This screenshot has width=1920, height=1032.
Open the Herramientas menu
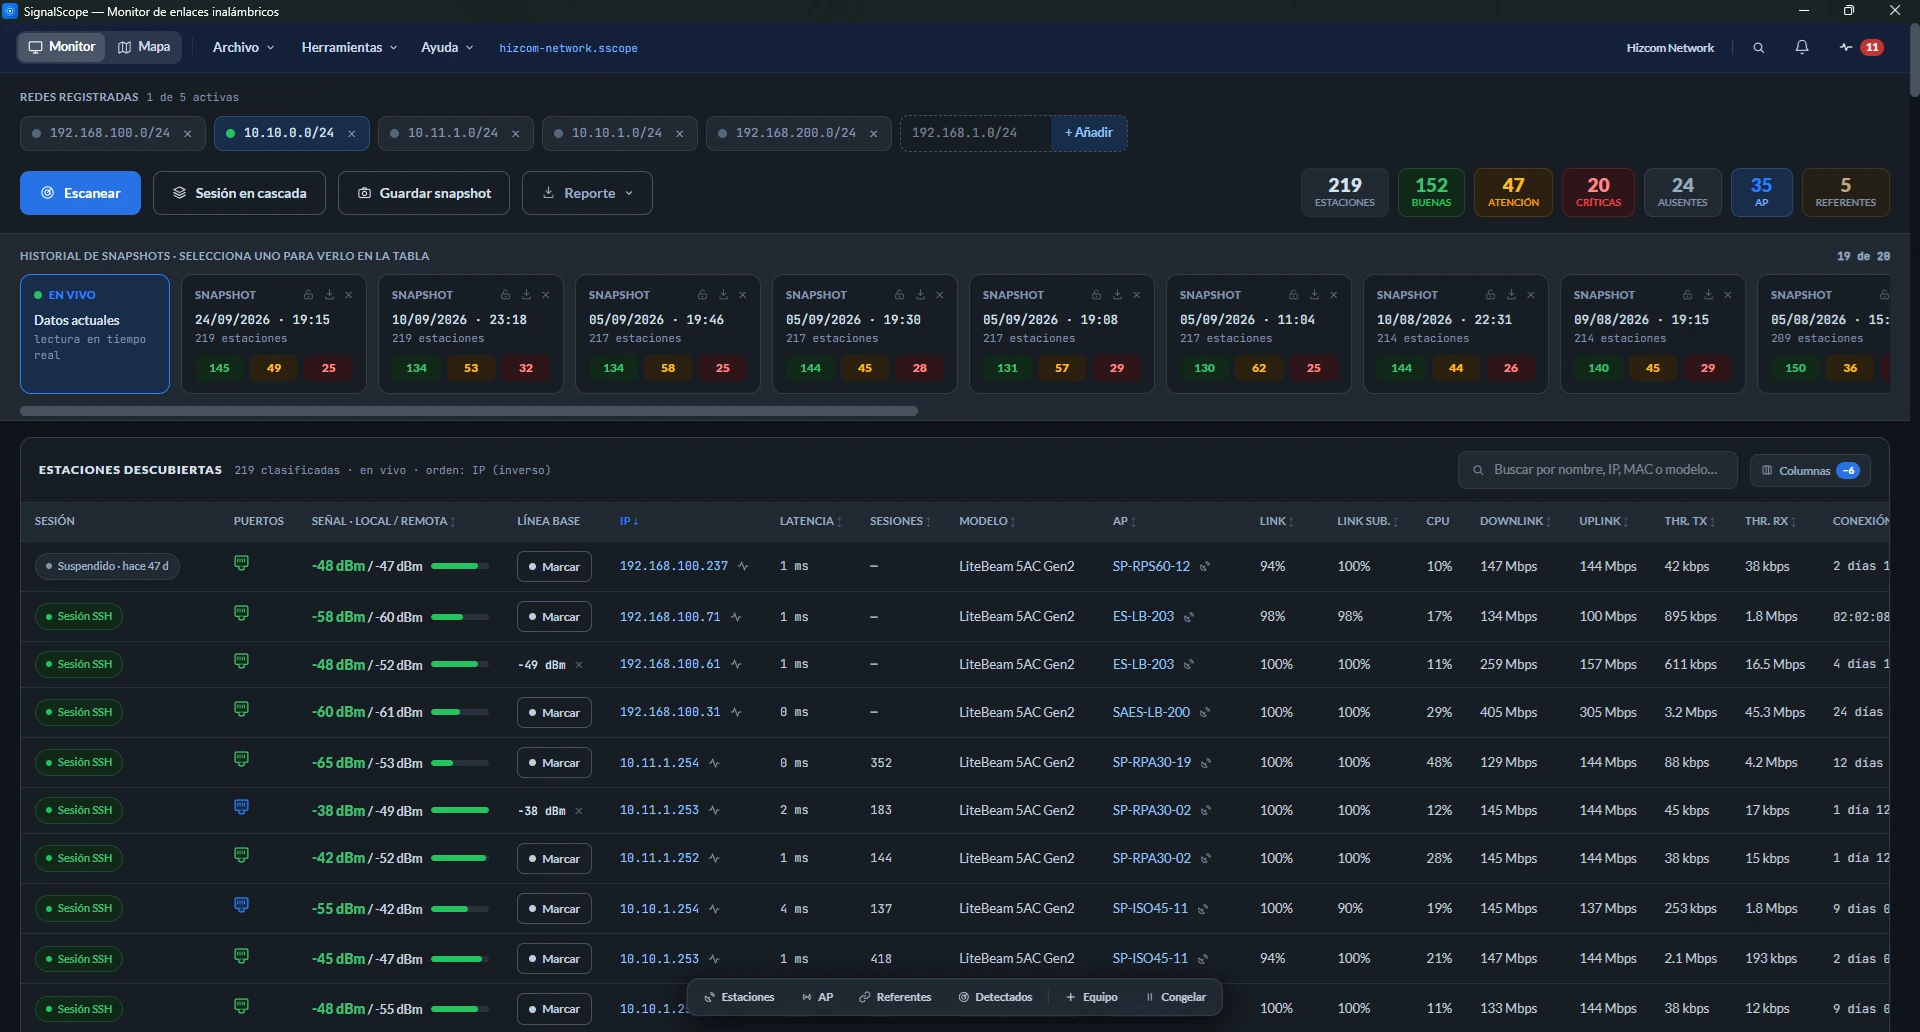coord(349,48)
